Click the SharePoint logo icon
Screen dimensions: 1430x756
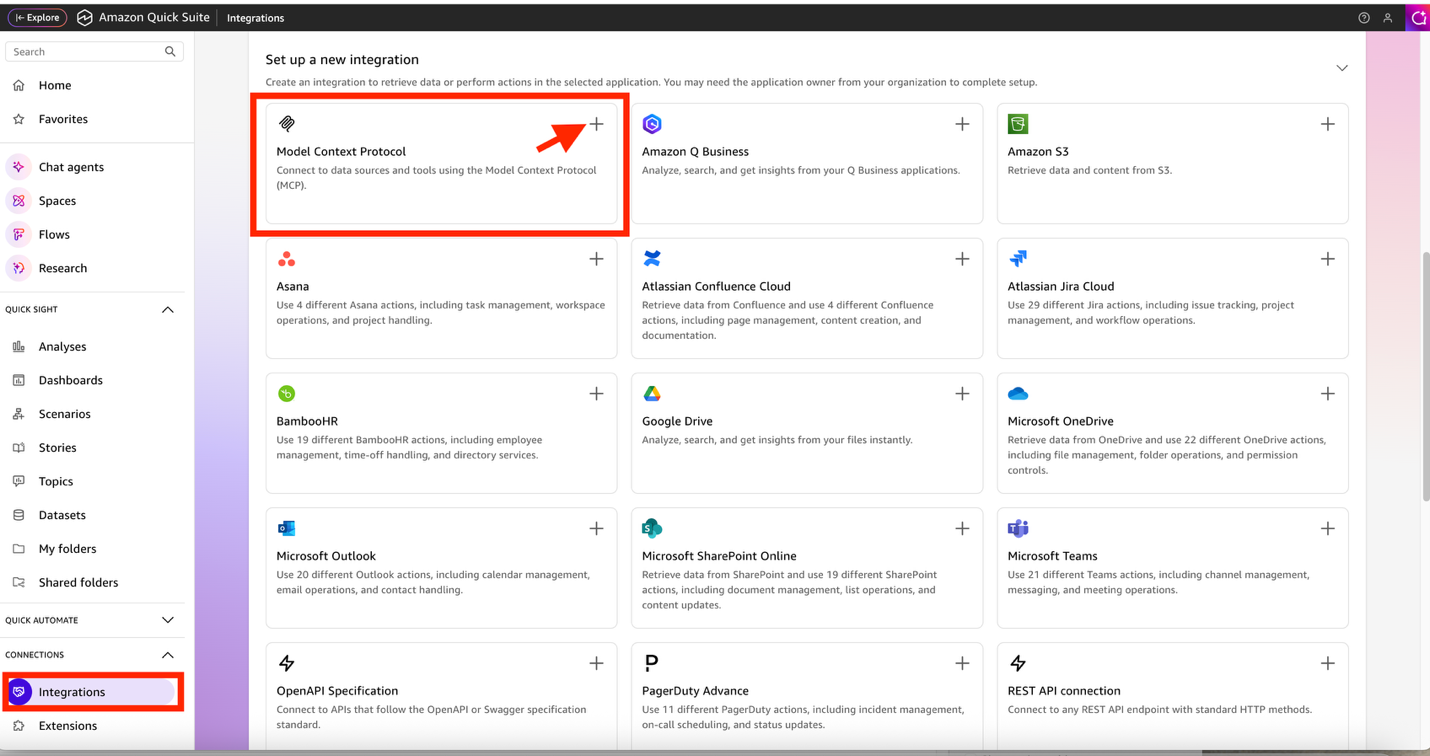(652, 528)
